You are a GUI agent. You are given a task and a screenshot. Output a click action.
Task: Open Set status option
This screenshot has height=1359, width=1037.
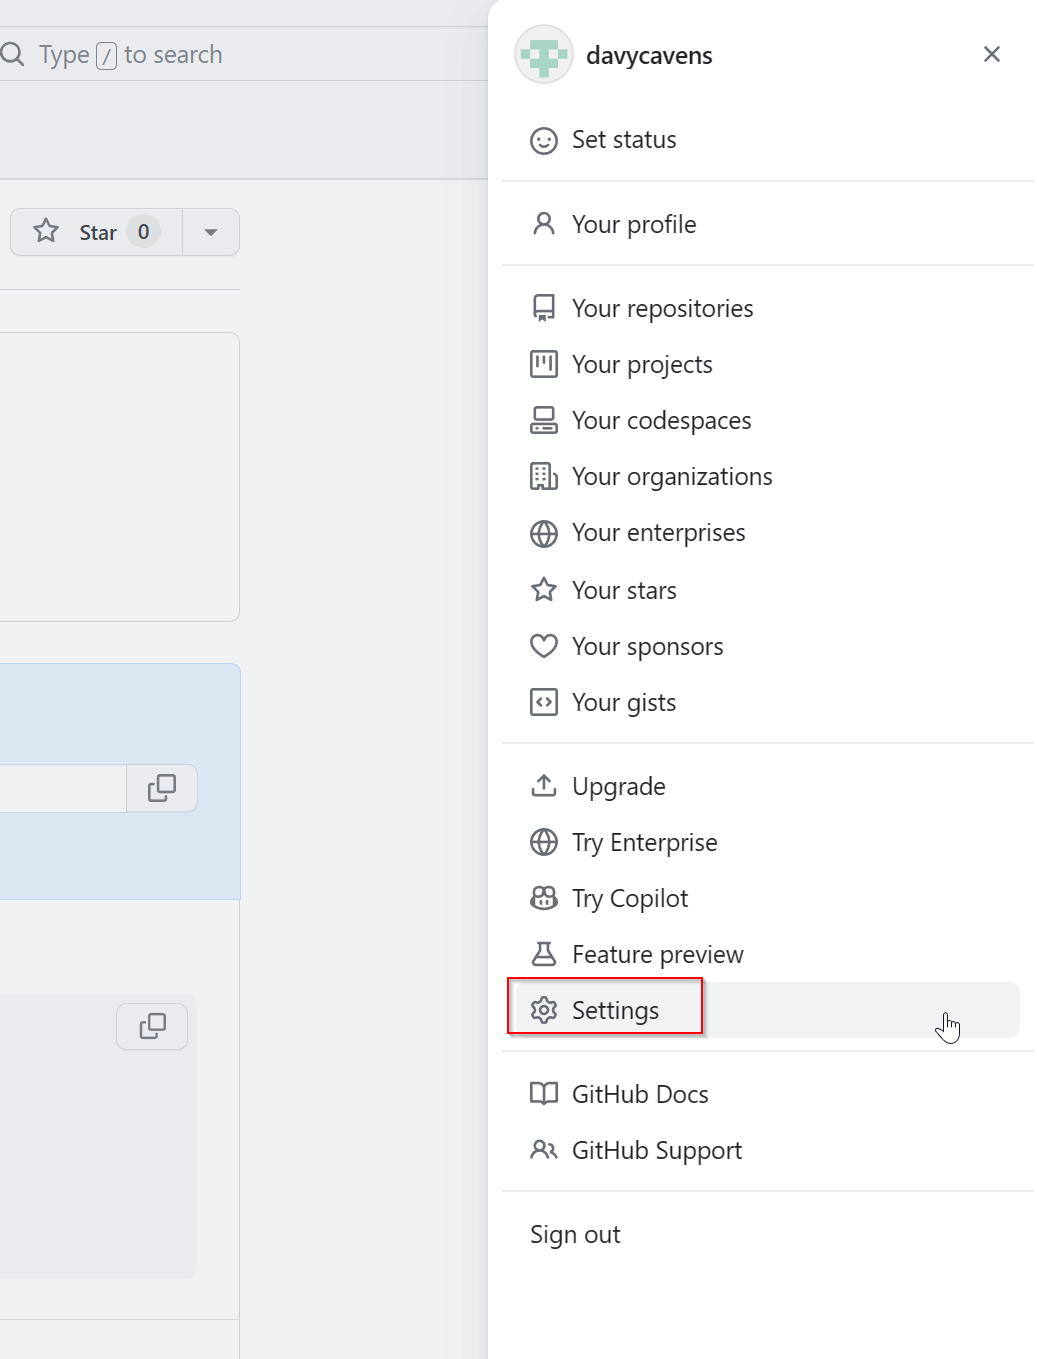pyautogui.click(x=767, y=140)
